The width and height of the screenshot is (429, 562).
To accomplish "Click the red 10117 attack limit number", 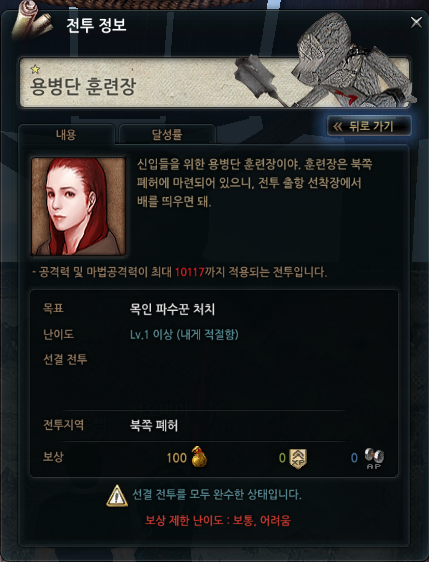I will click(189, 272).
